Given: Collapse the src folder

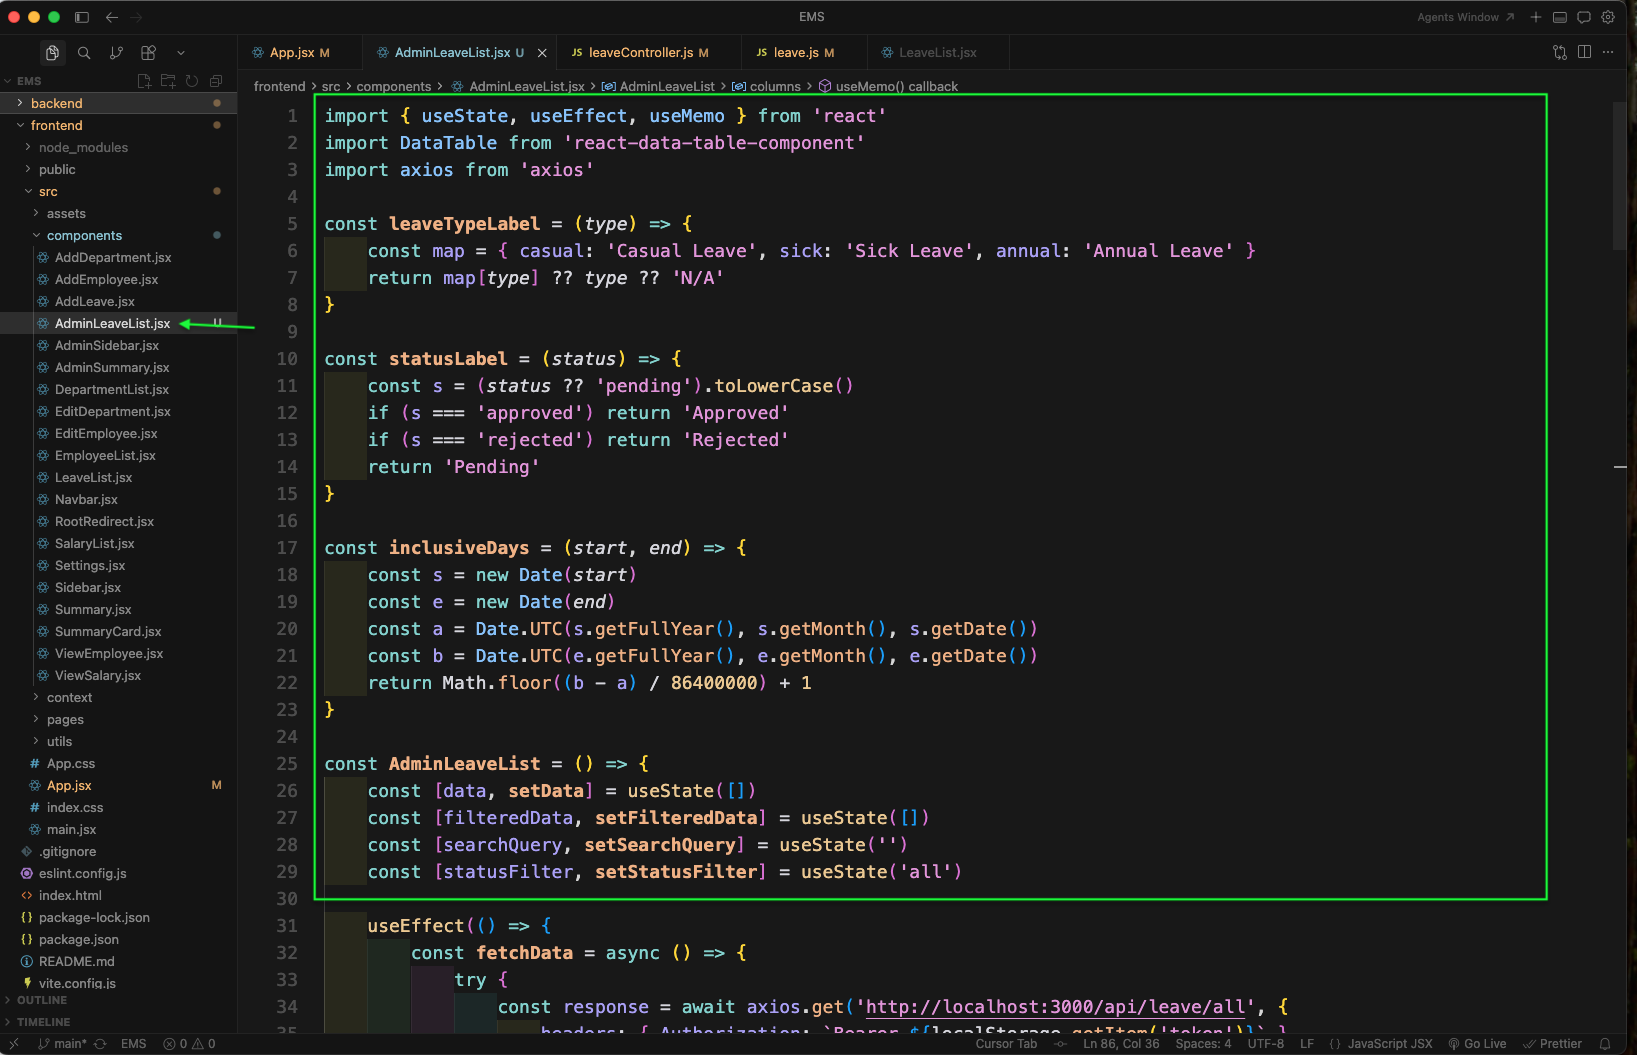Looking at the screenshot, I should pyautogui.click(x=118, y=191).
